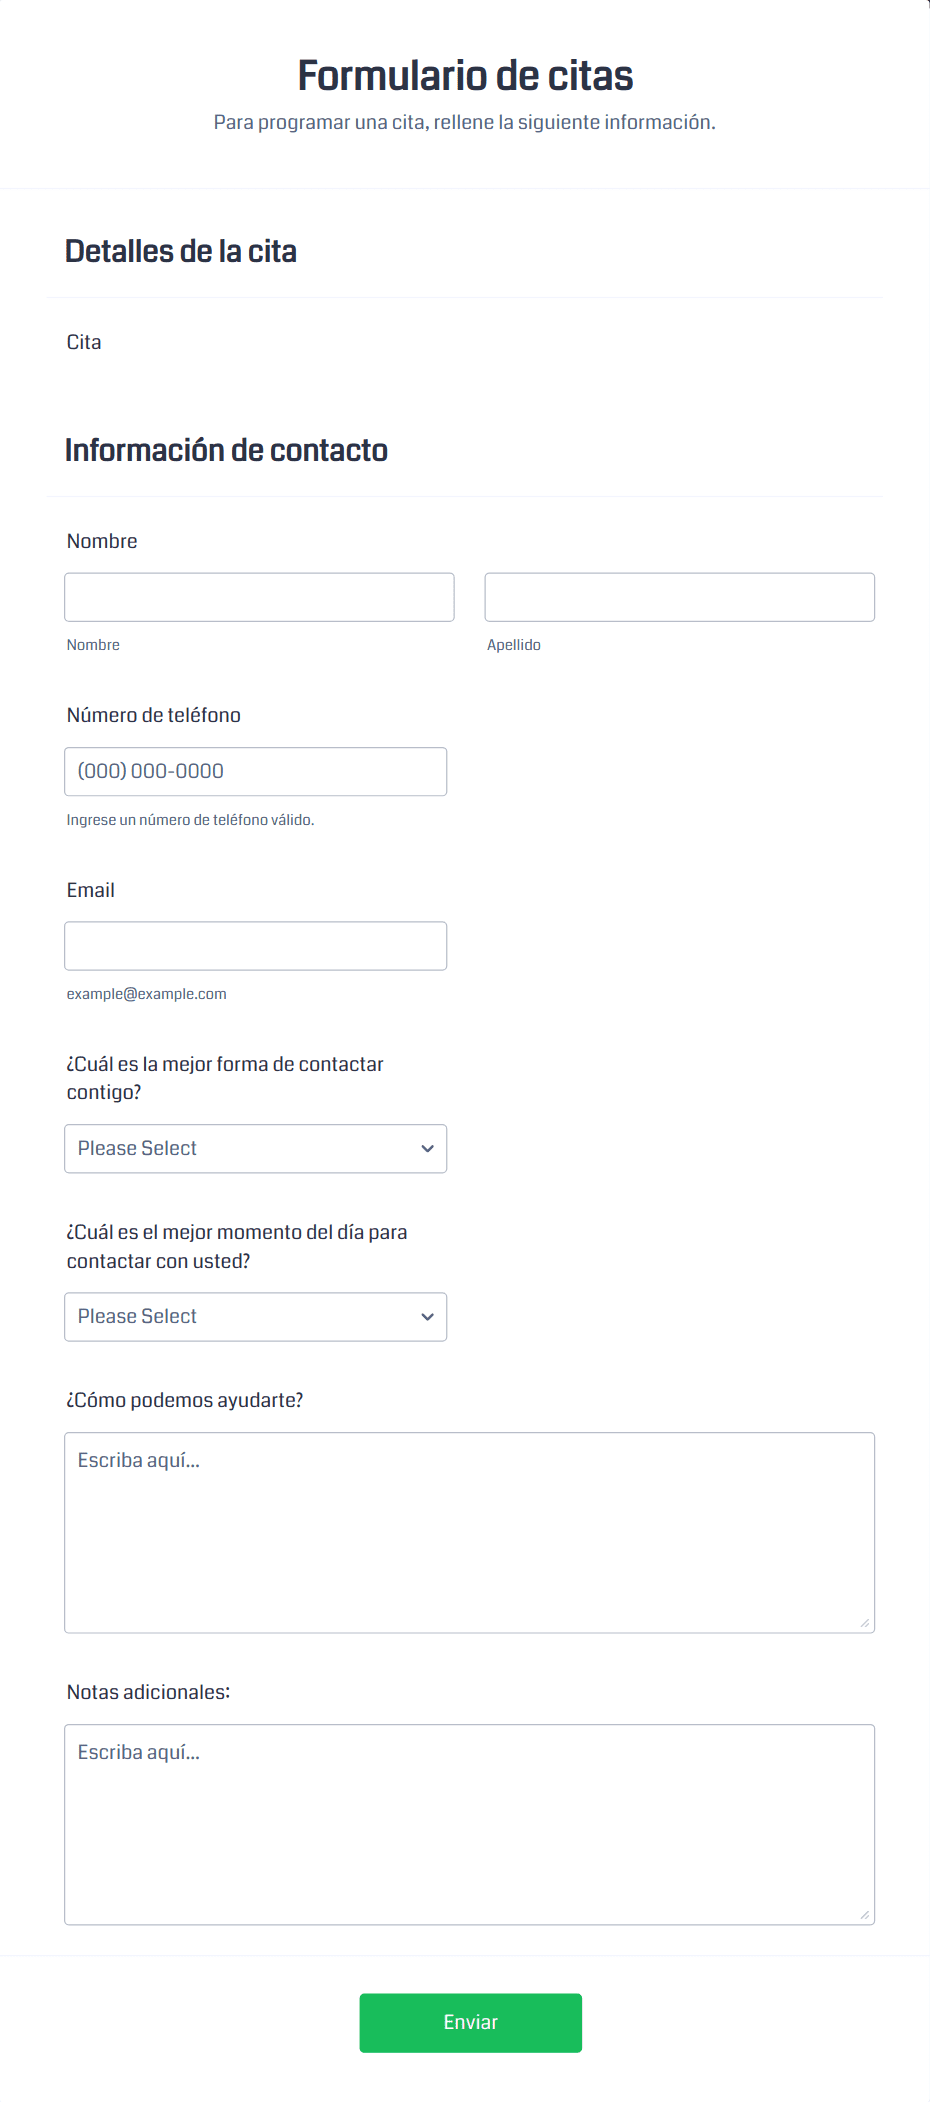
Task: Click the chevron arrow of contact method dropdown
Action: (427, 1149)
